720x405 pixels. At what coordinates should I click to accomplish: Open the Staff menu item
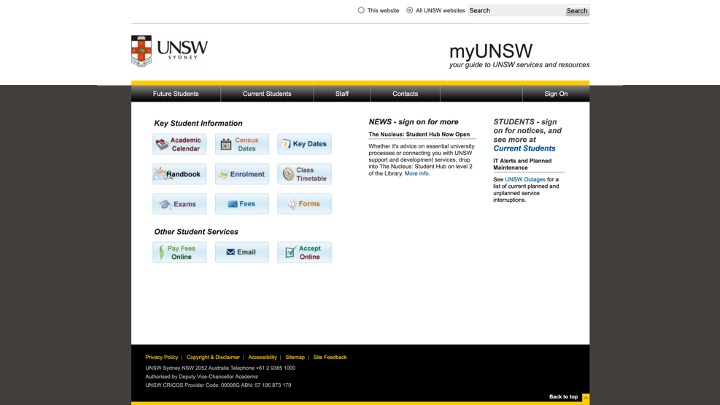(342, 94)
